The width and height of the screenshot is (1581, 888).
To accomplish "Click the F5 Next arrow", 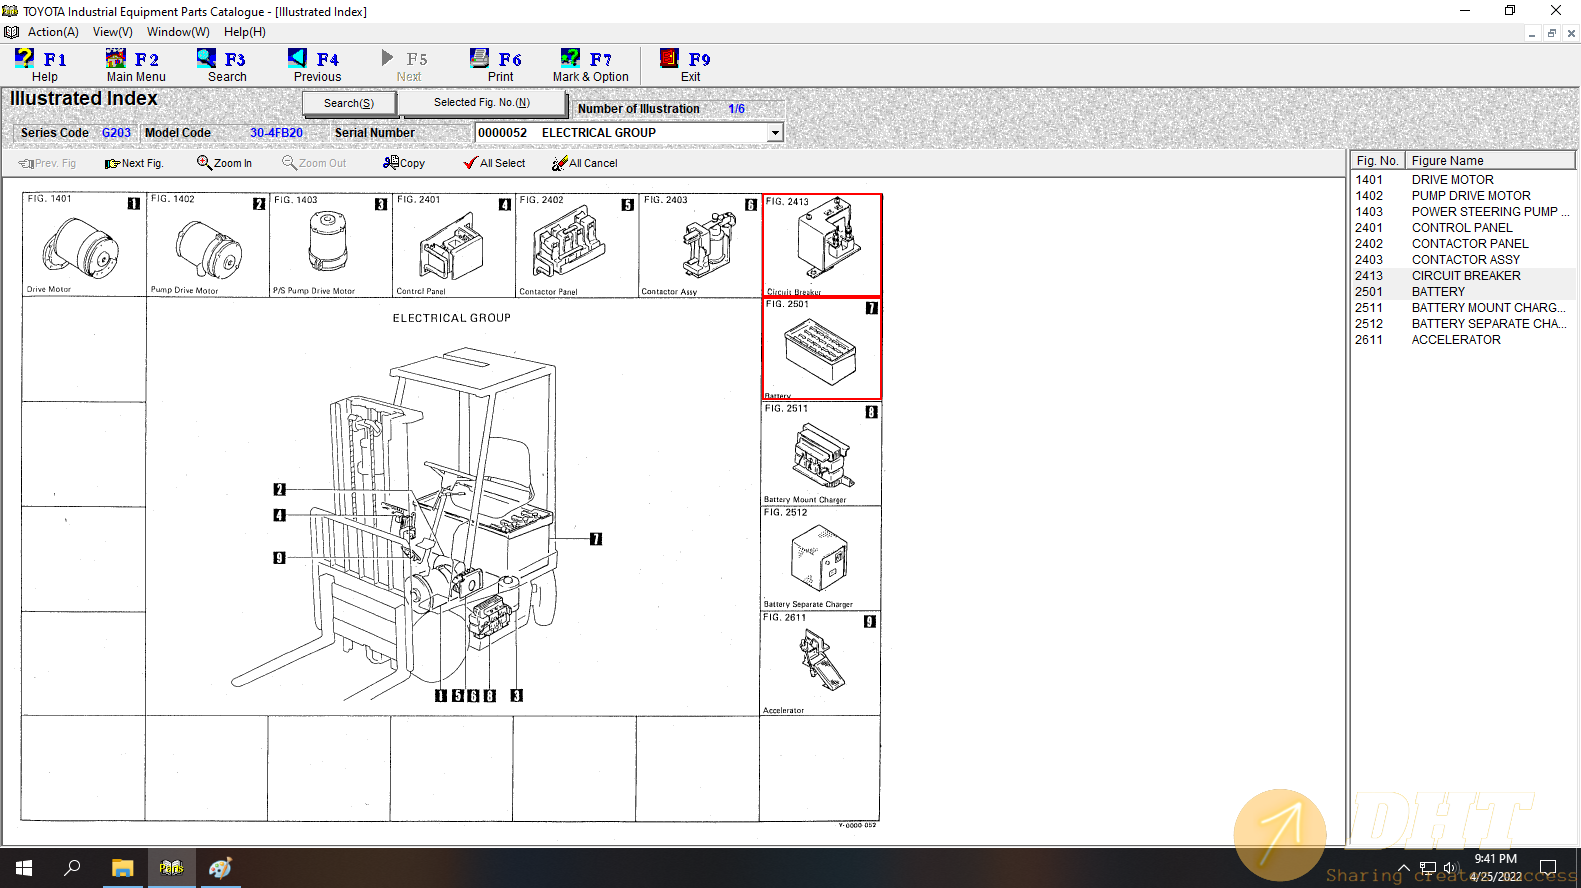I will [x=388, y=58].
